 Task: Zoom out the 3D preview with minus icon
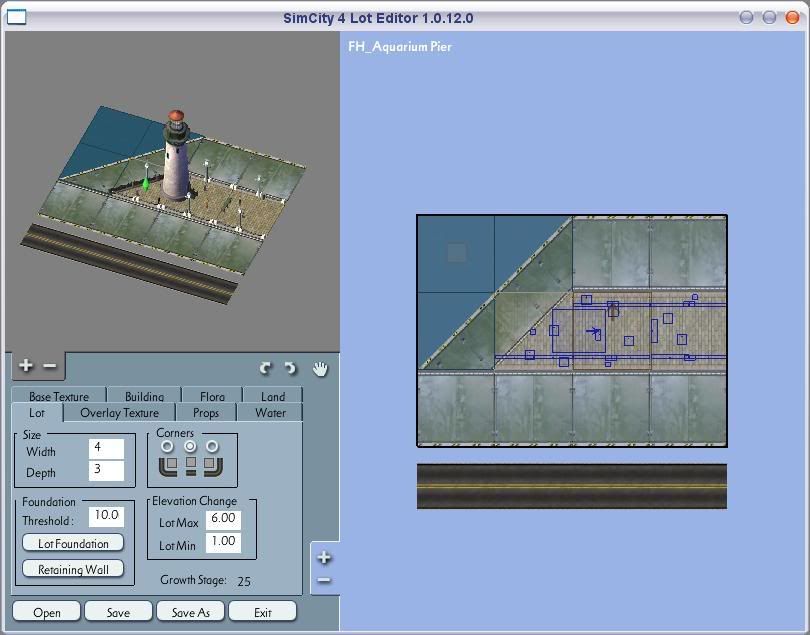(x=50, y=366)
